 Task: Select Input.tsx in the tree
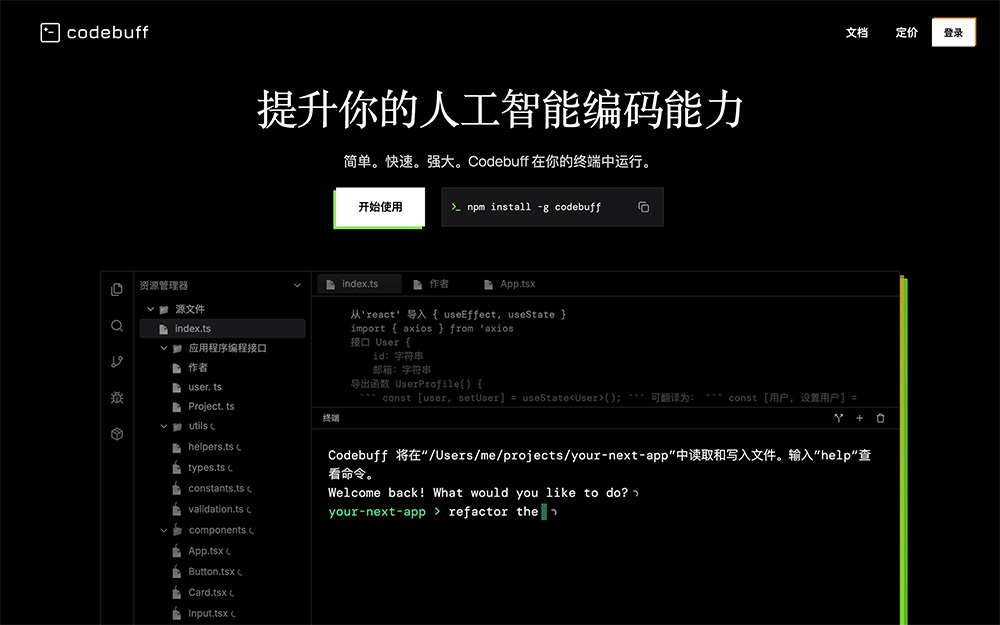(208, 613)
